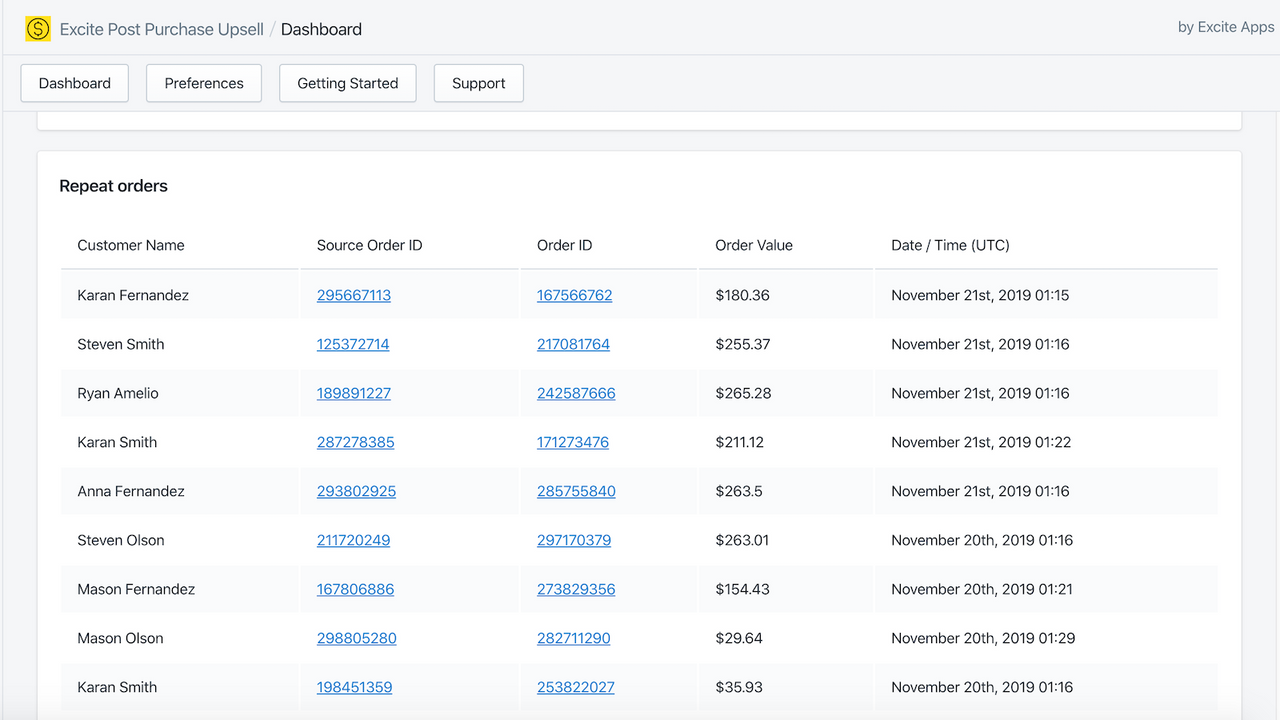This screenshot has height=720, width=1280.
Task: Click source order link 125372714 for Steven Smith
Action: point(354,344)
